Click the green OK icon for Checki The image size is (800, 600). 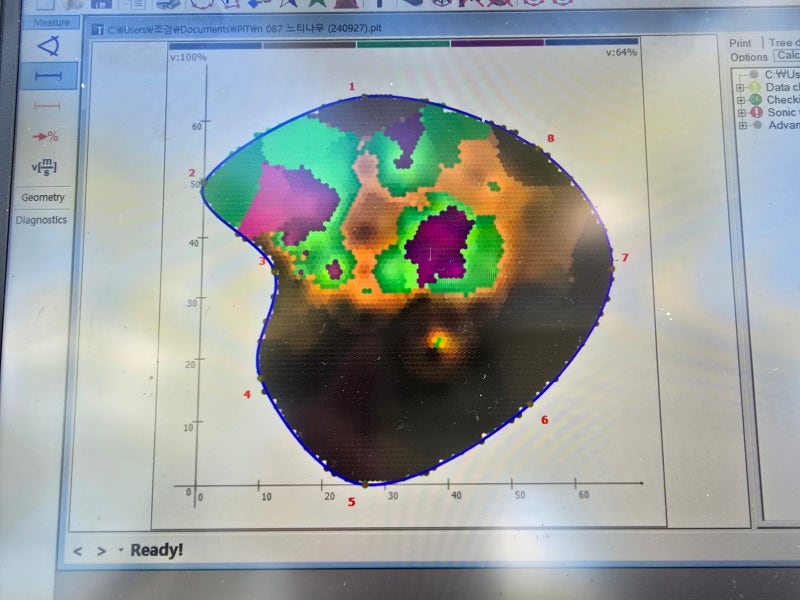tap(756, 99)
